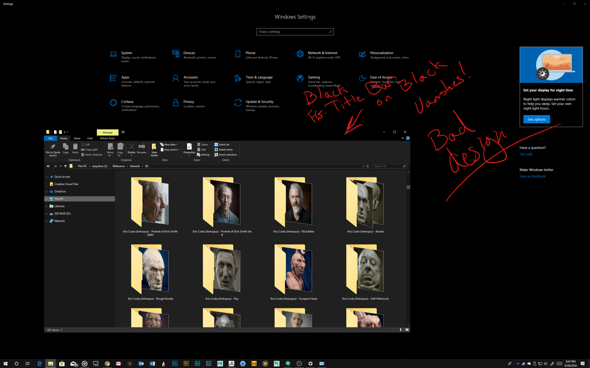This screenshot has width=590, height=368.
Task: Open the System settings category
Action: [x=132, y=56]
